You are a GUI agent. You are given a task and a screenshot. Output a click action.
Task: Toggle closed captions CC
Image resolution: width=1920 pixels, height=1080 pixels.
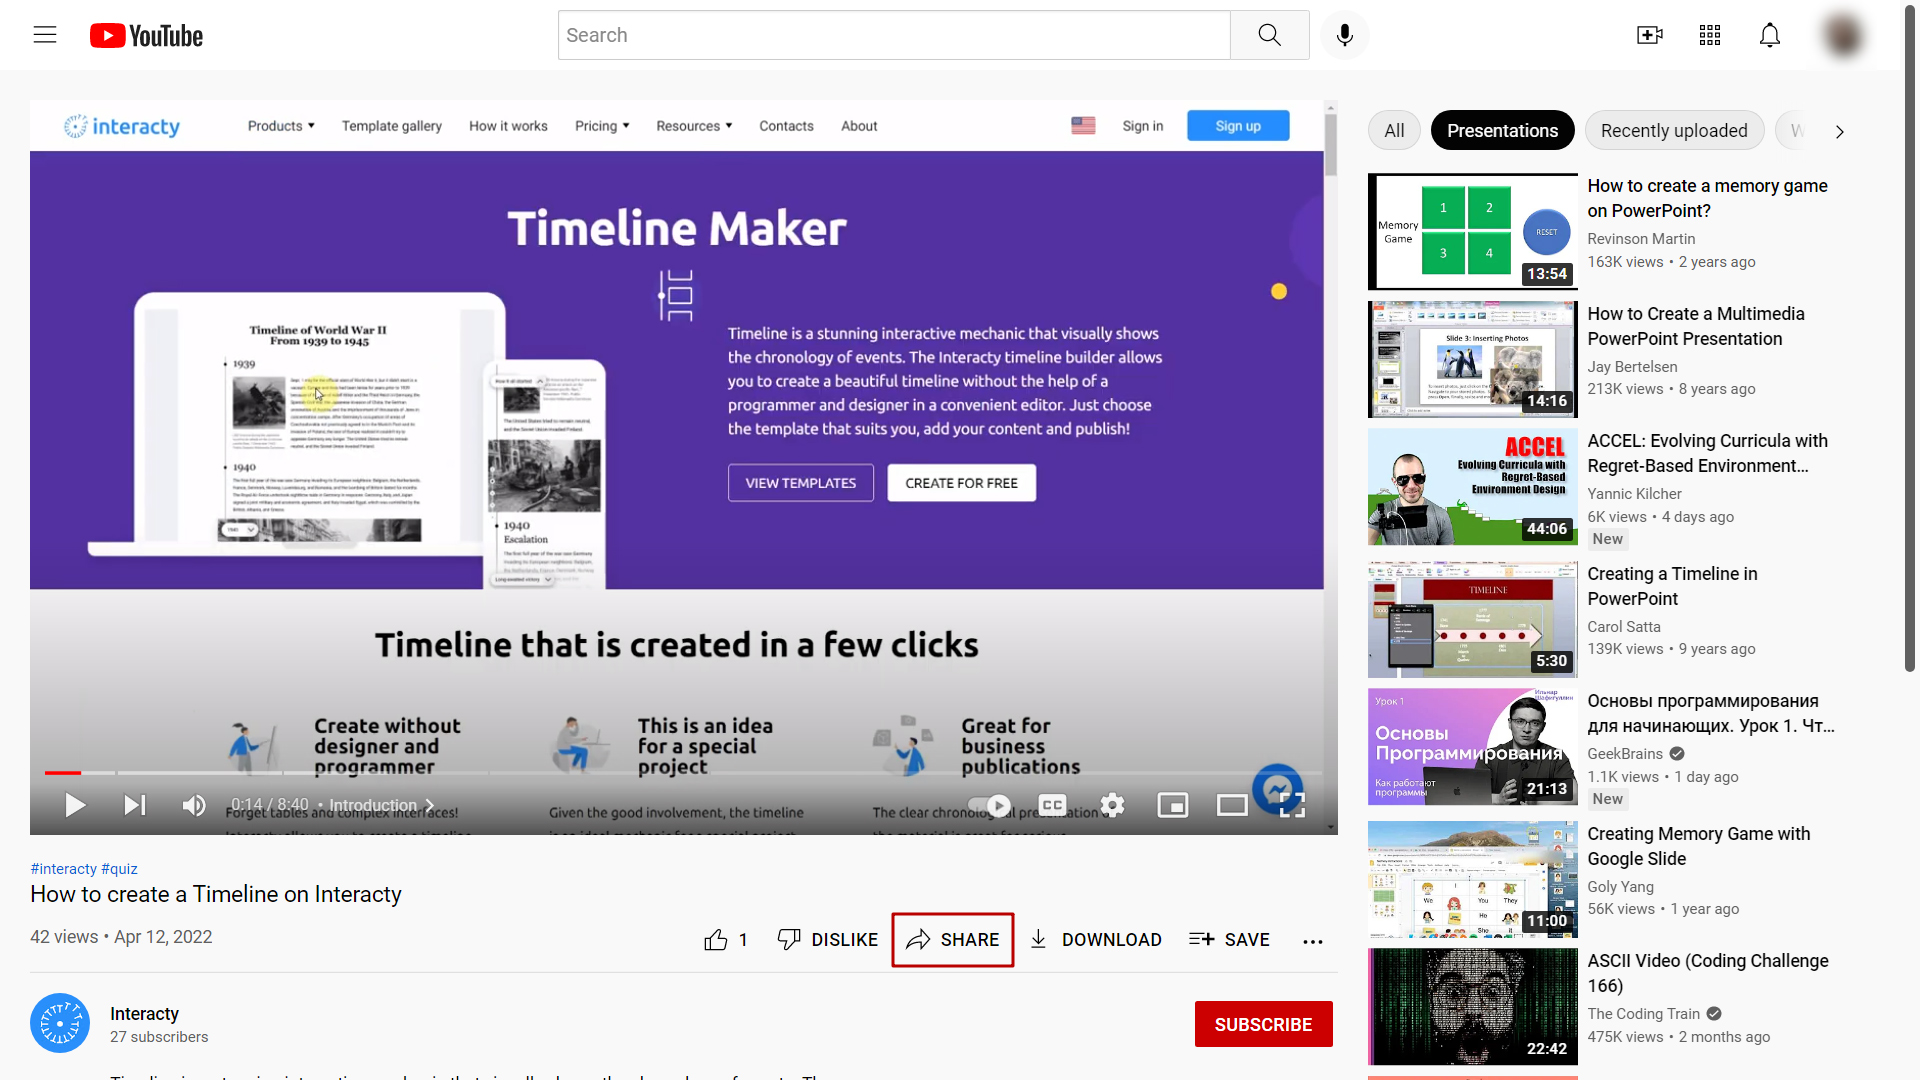tap(1052, 805)
